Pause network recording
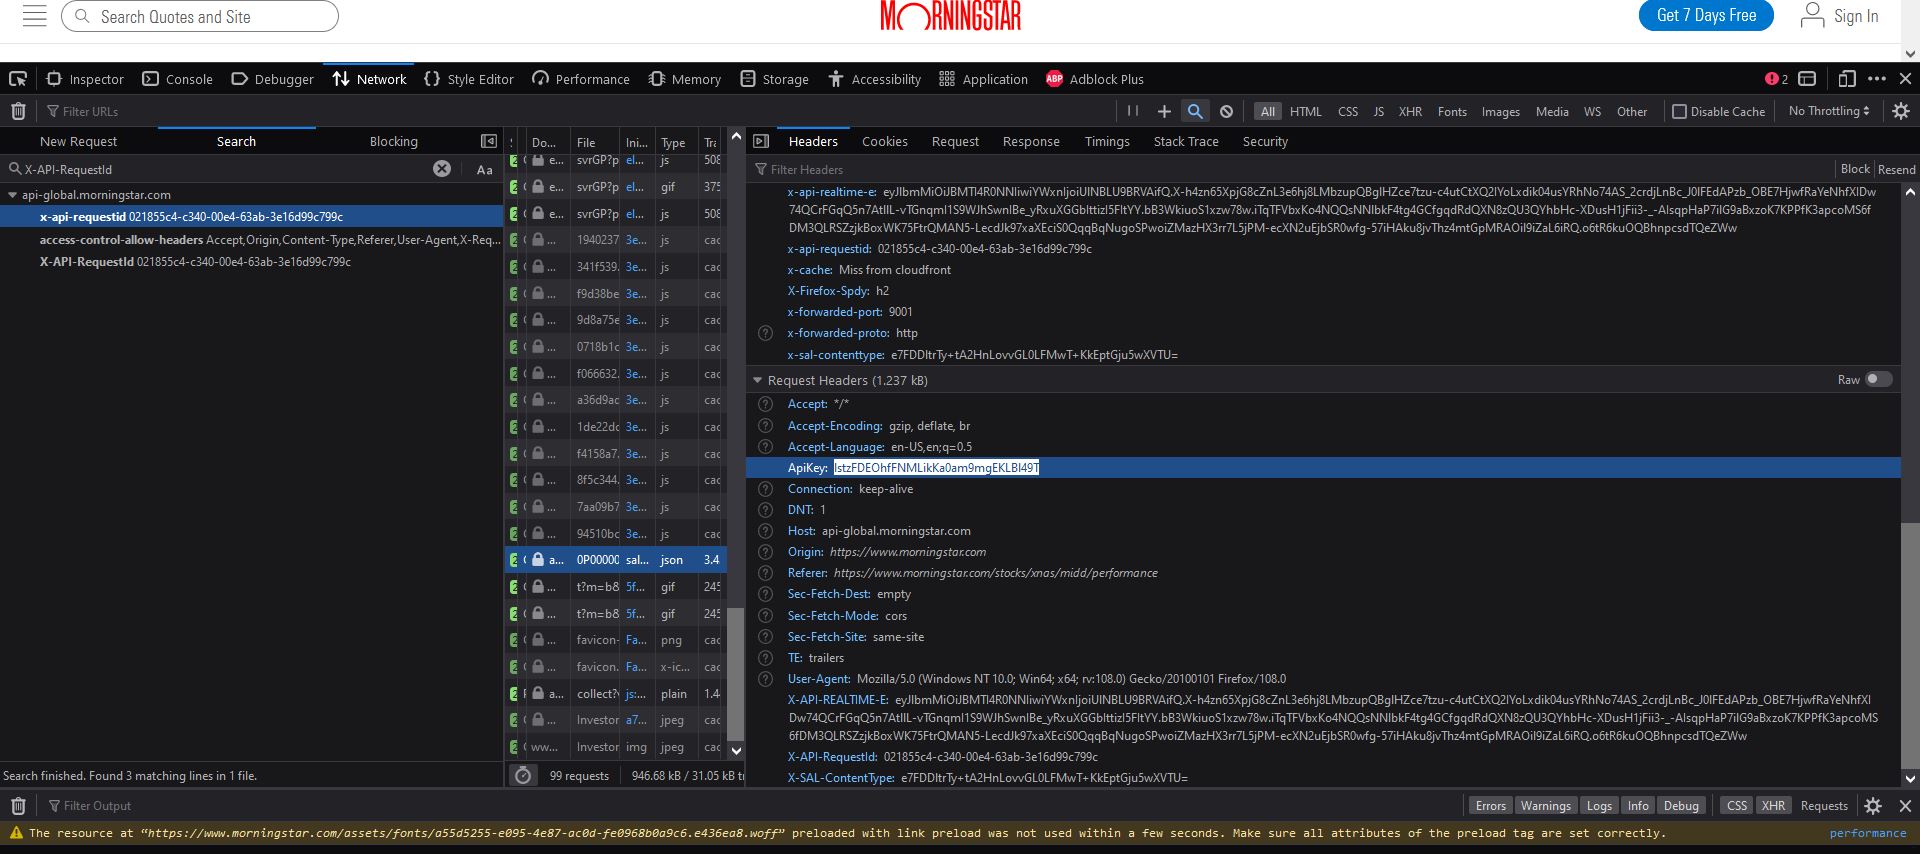Viewport: 1920px width, 854px height. coord(1133,111)
